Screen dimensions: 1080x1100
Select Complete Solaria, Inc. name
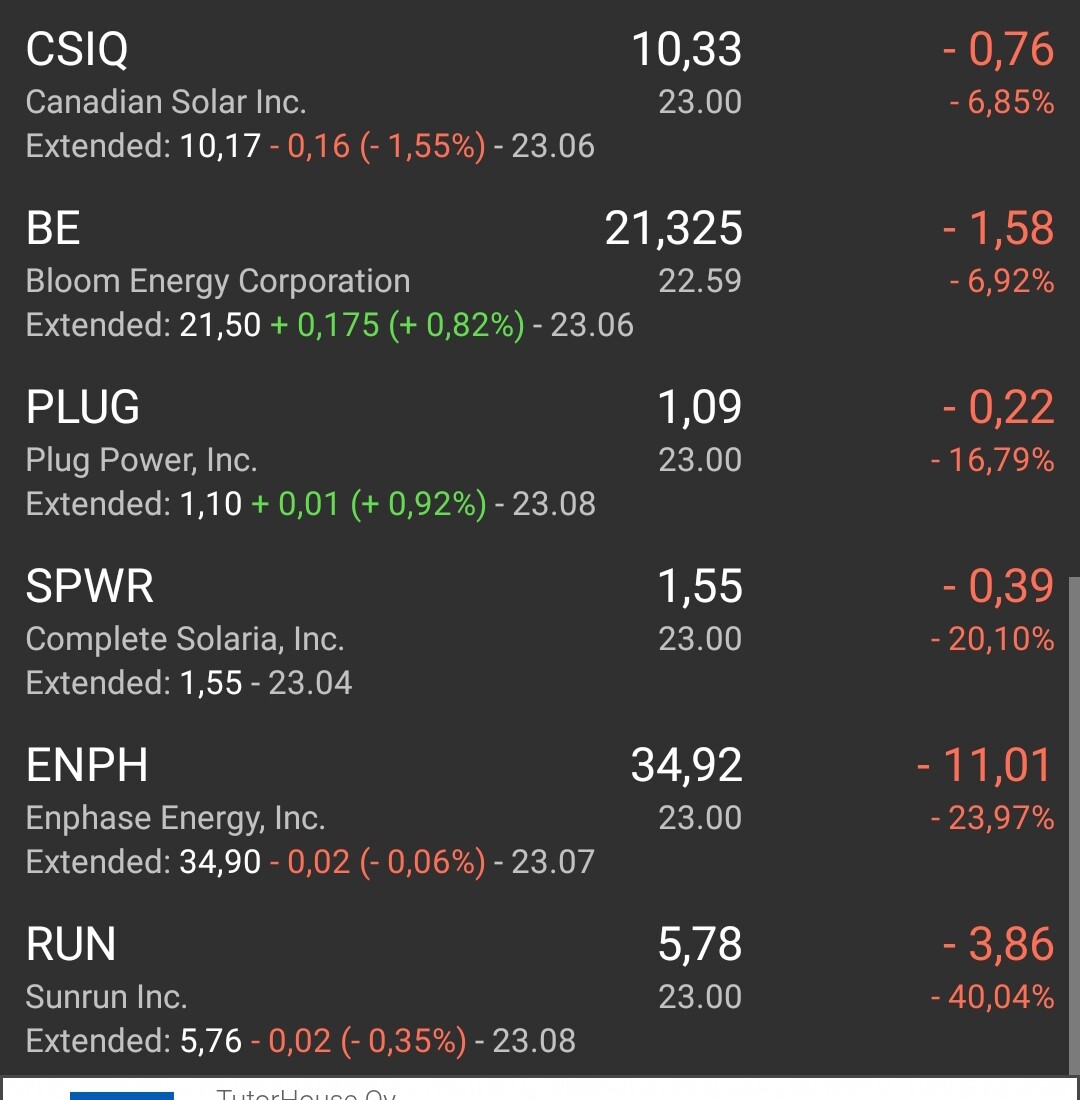tap(185, 639)
